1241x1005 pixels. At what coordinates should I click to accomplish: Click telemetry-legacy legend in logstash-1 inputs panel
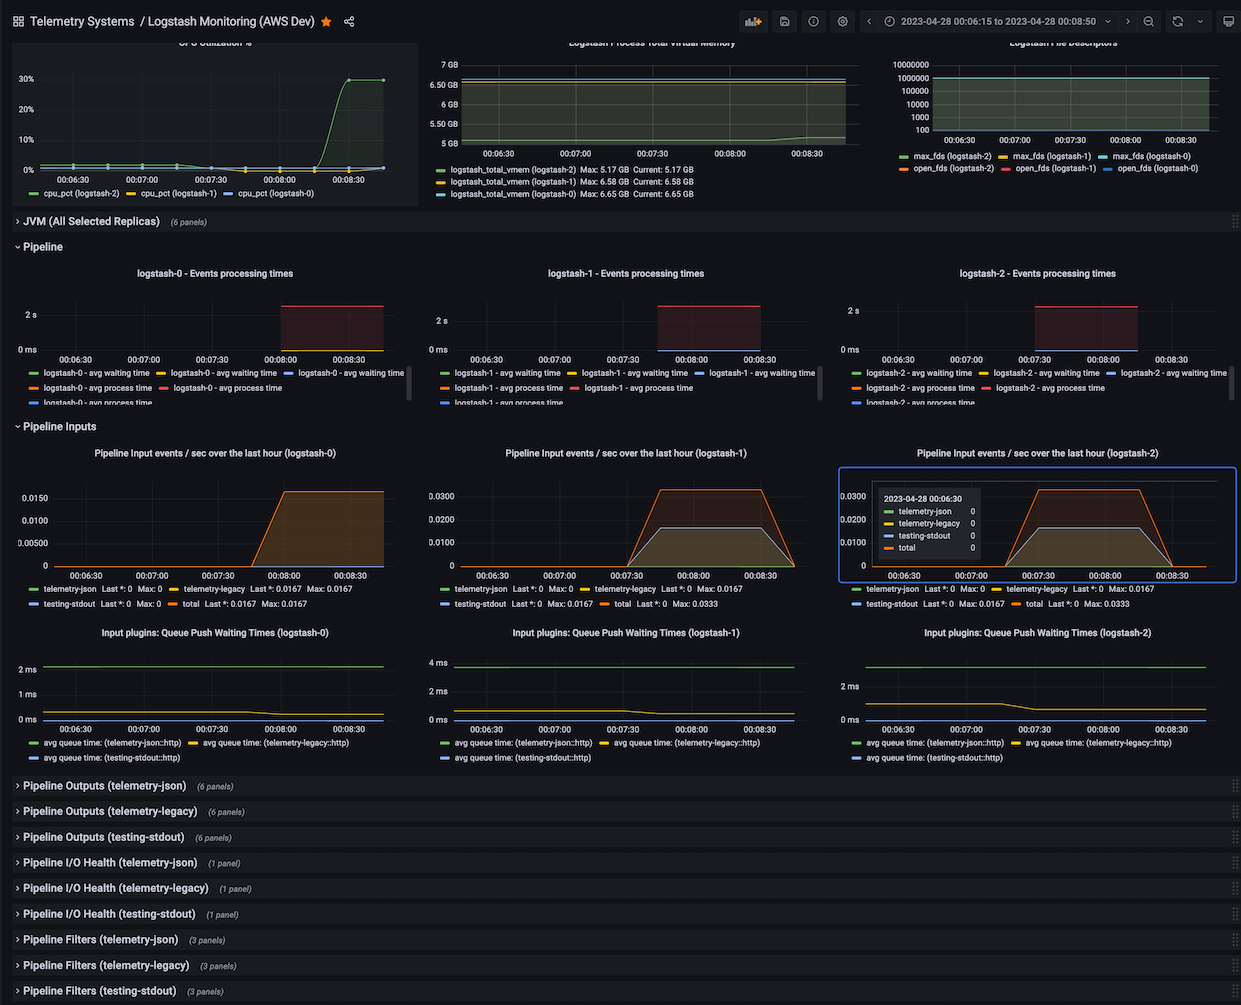tap(625, 589)
